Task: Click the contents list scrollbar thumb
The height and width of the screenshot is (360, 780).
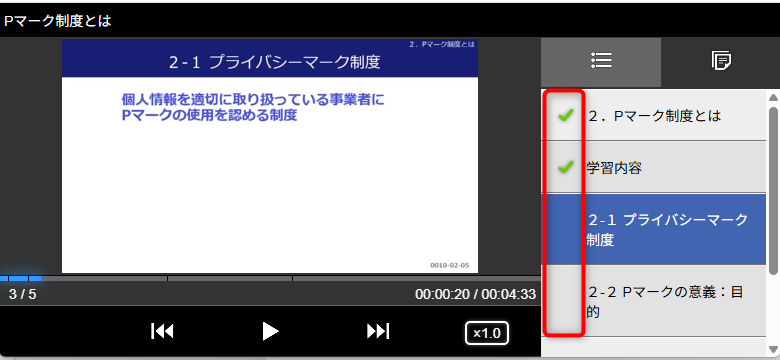Action: point(773,190)
